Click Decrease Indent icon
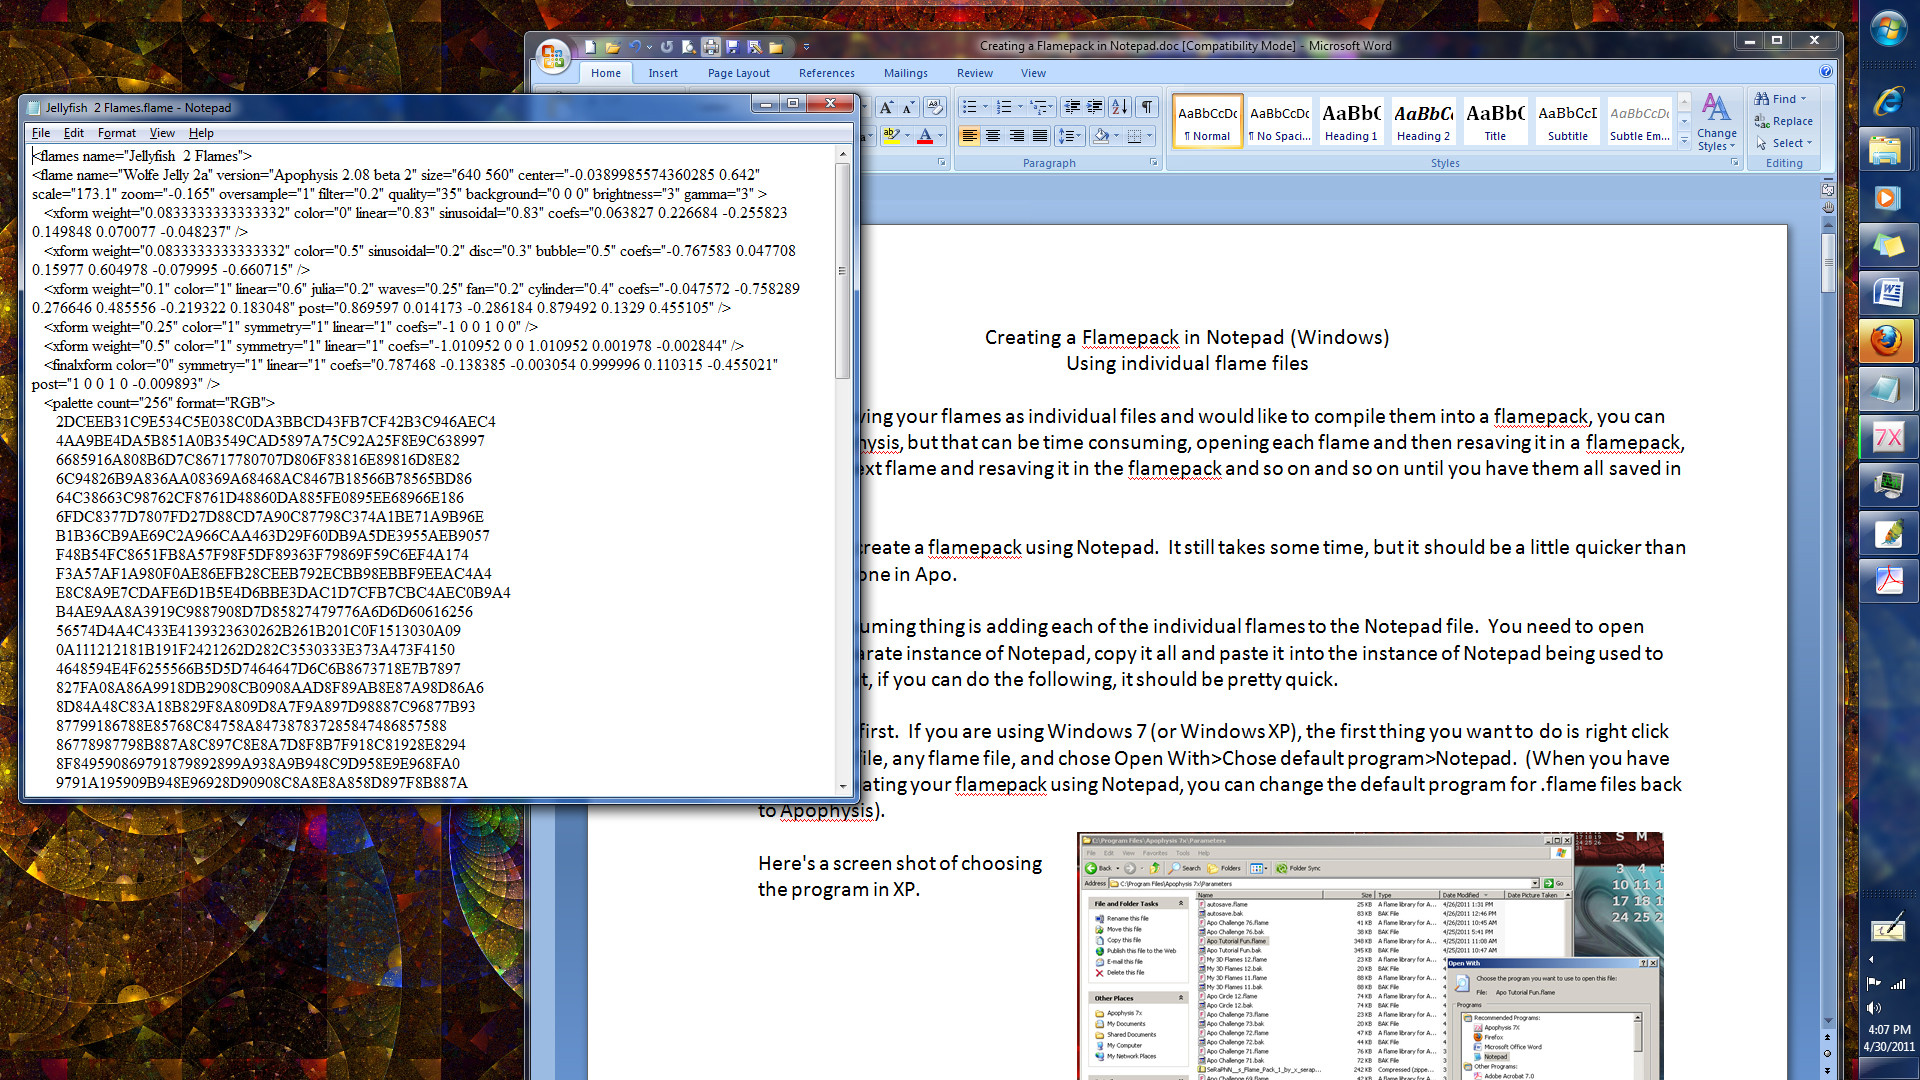 click(1072, 107)
